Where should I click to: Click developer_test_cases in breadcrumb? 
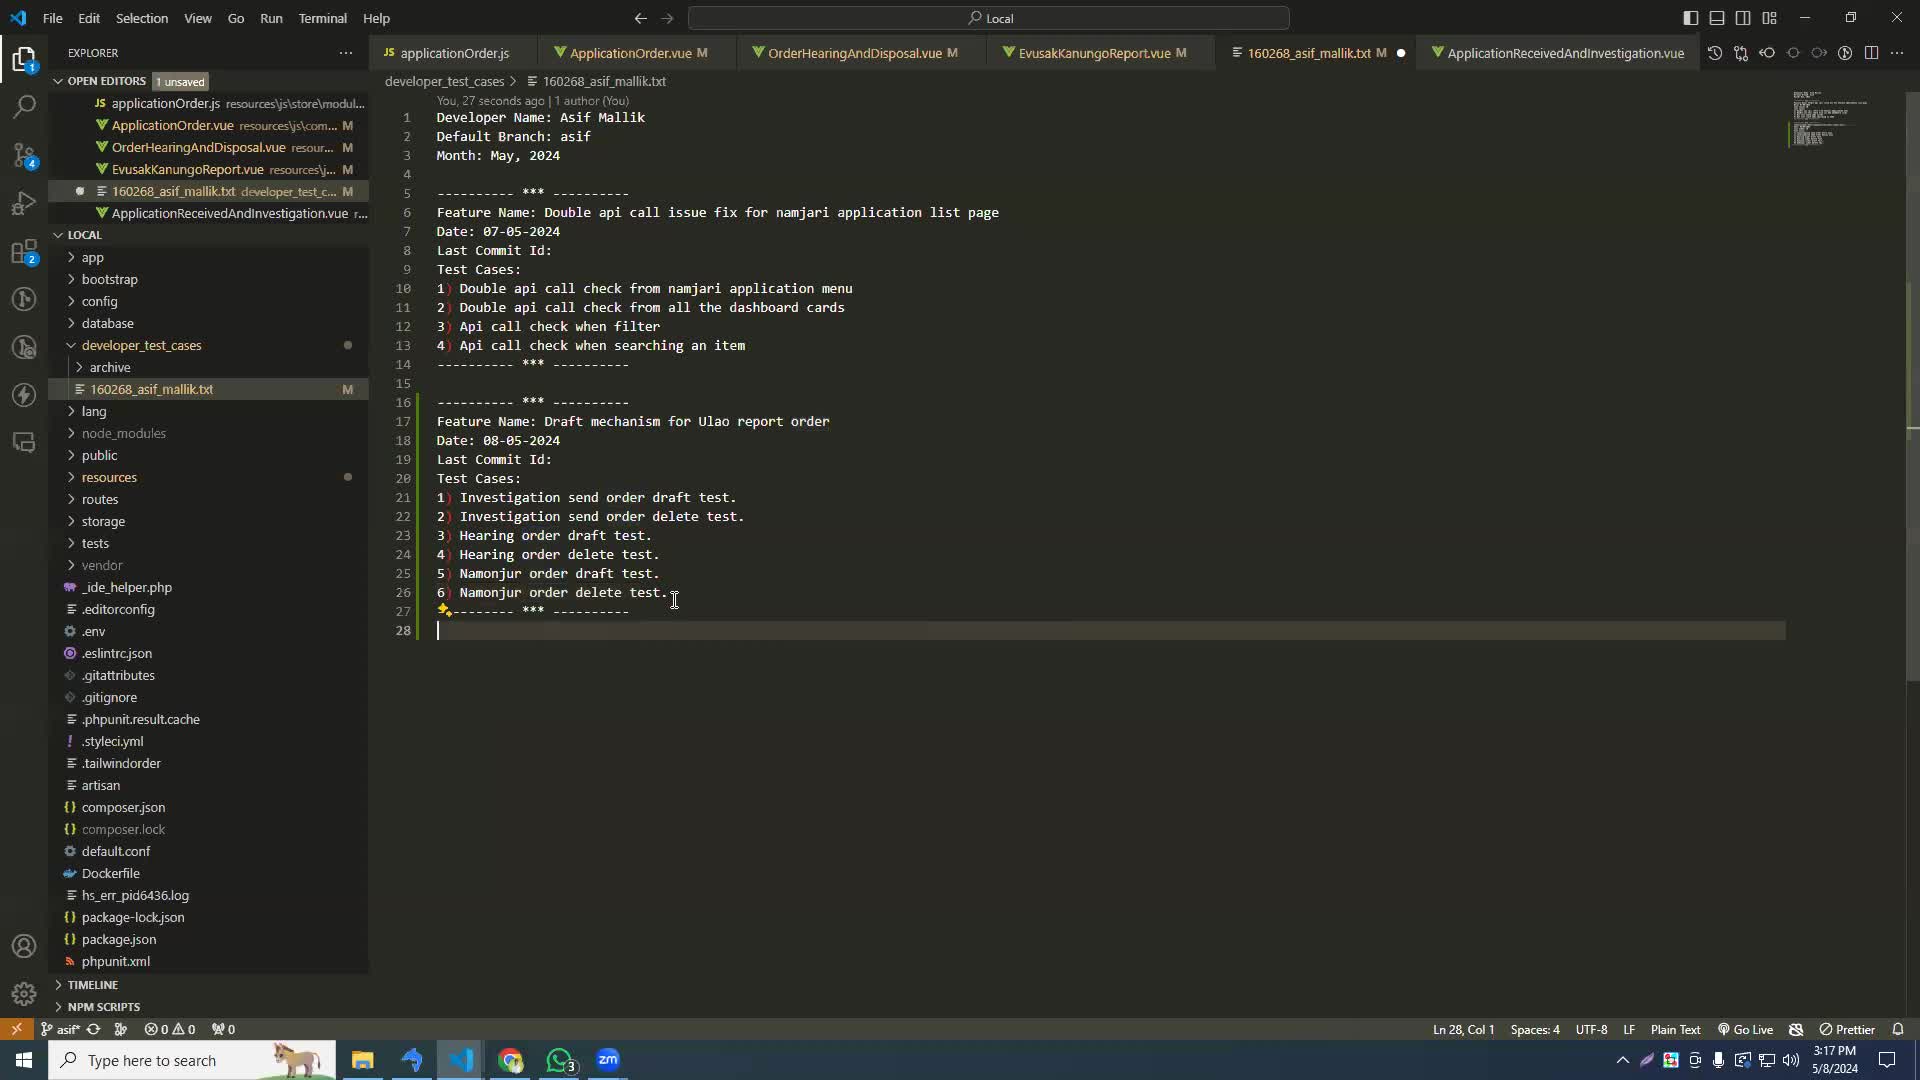[444, 81]
